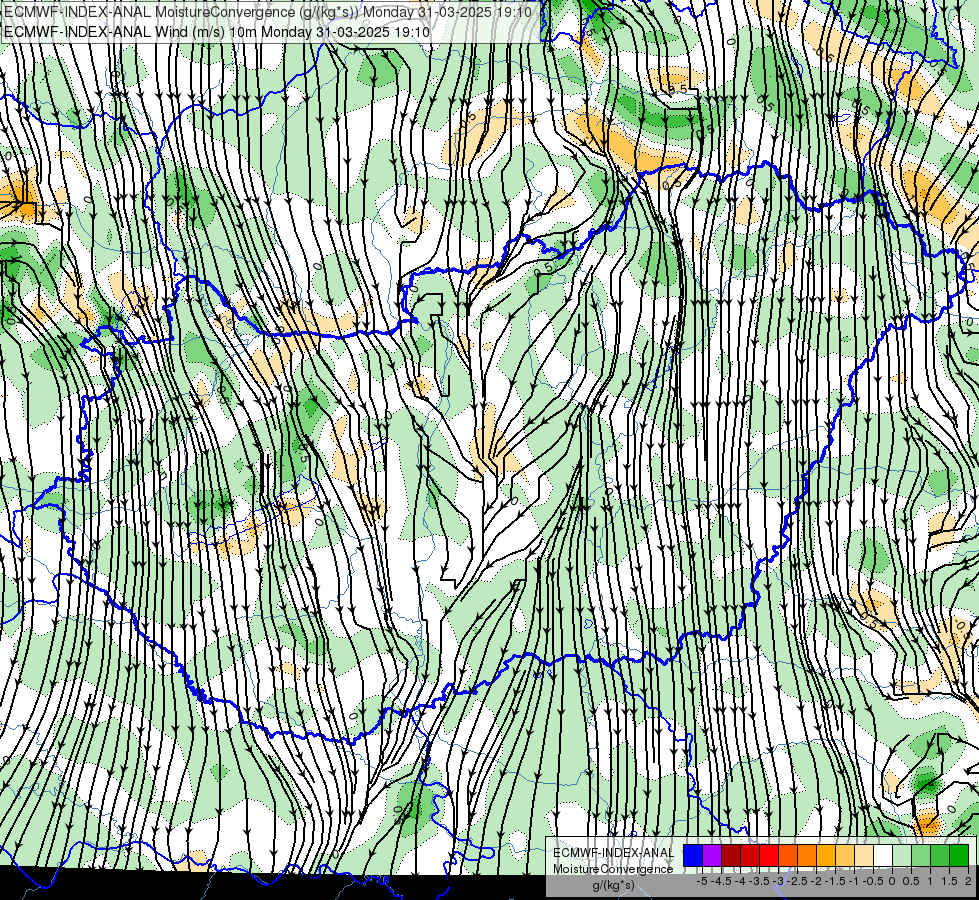Click the pale green swatch from 0 to 0.5
Viewport: 979px width, 900px height.
(x=902, y=856)
